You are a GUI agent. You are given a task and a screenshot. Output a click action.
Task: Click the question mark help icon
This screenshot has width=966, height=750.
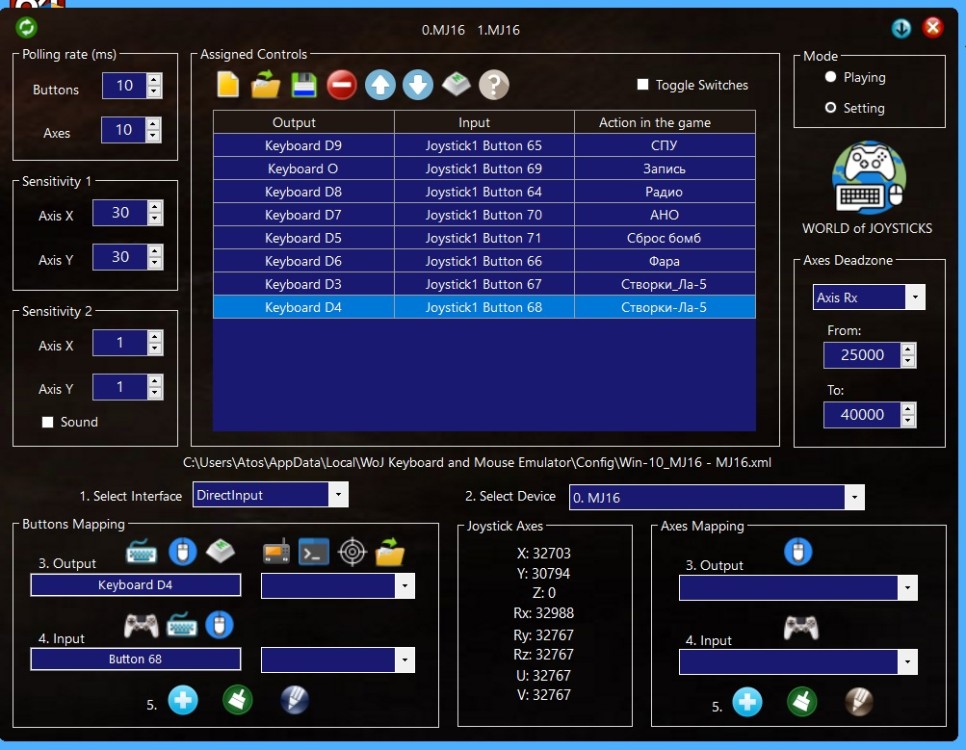(x=494, y=86)
